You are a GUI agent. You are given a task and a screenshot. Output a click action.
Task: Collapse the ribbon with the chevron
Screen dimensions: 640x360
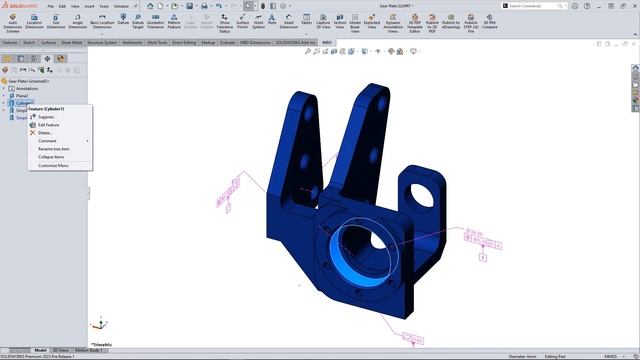[635, 34]
